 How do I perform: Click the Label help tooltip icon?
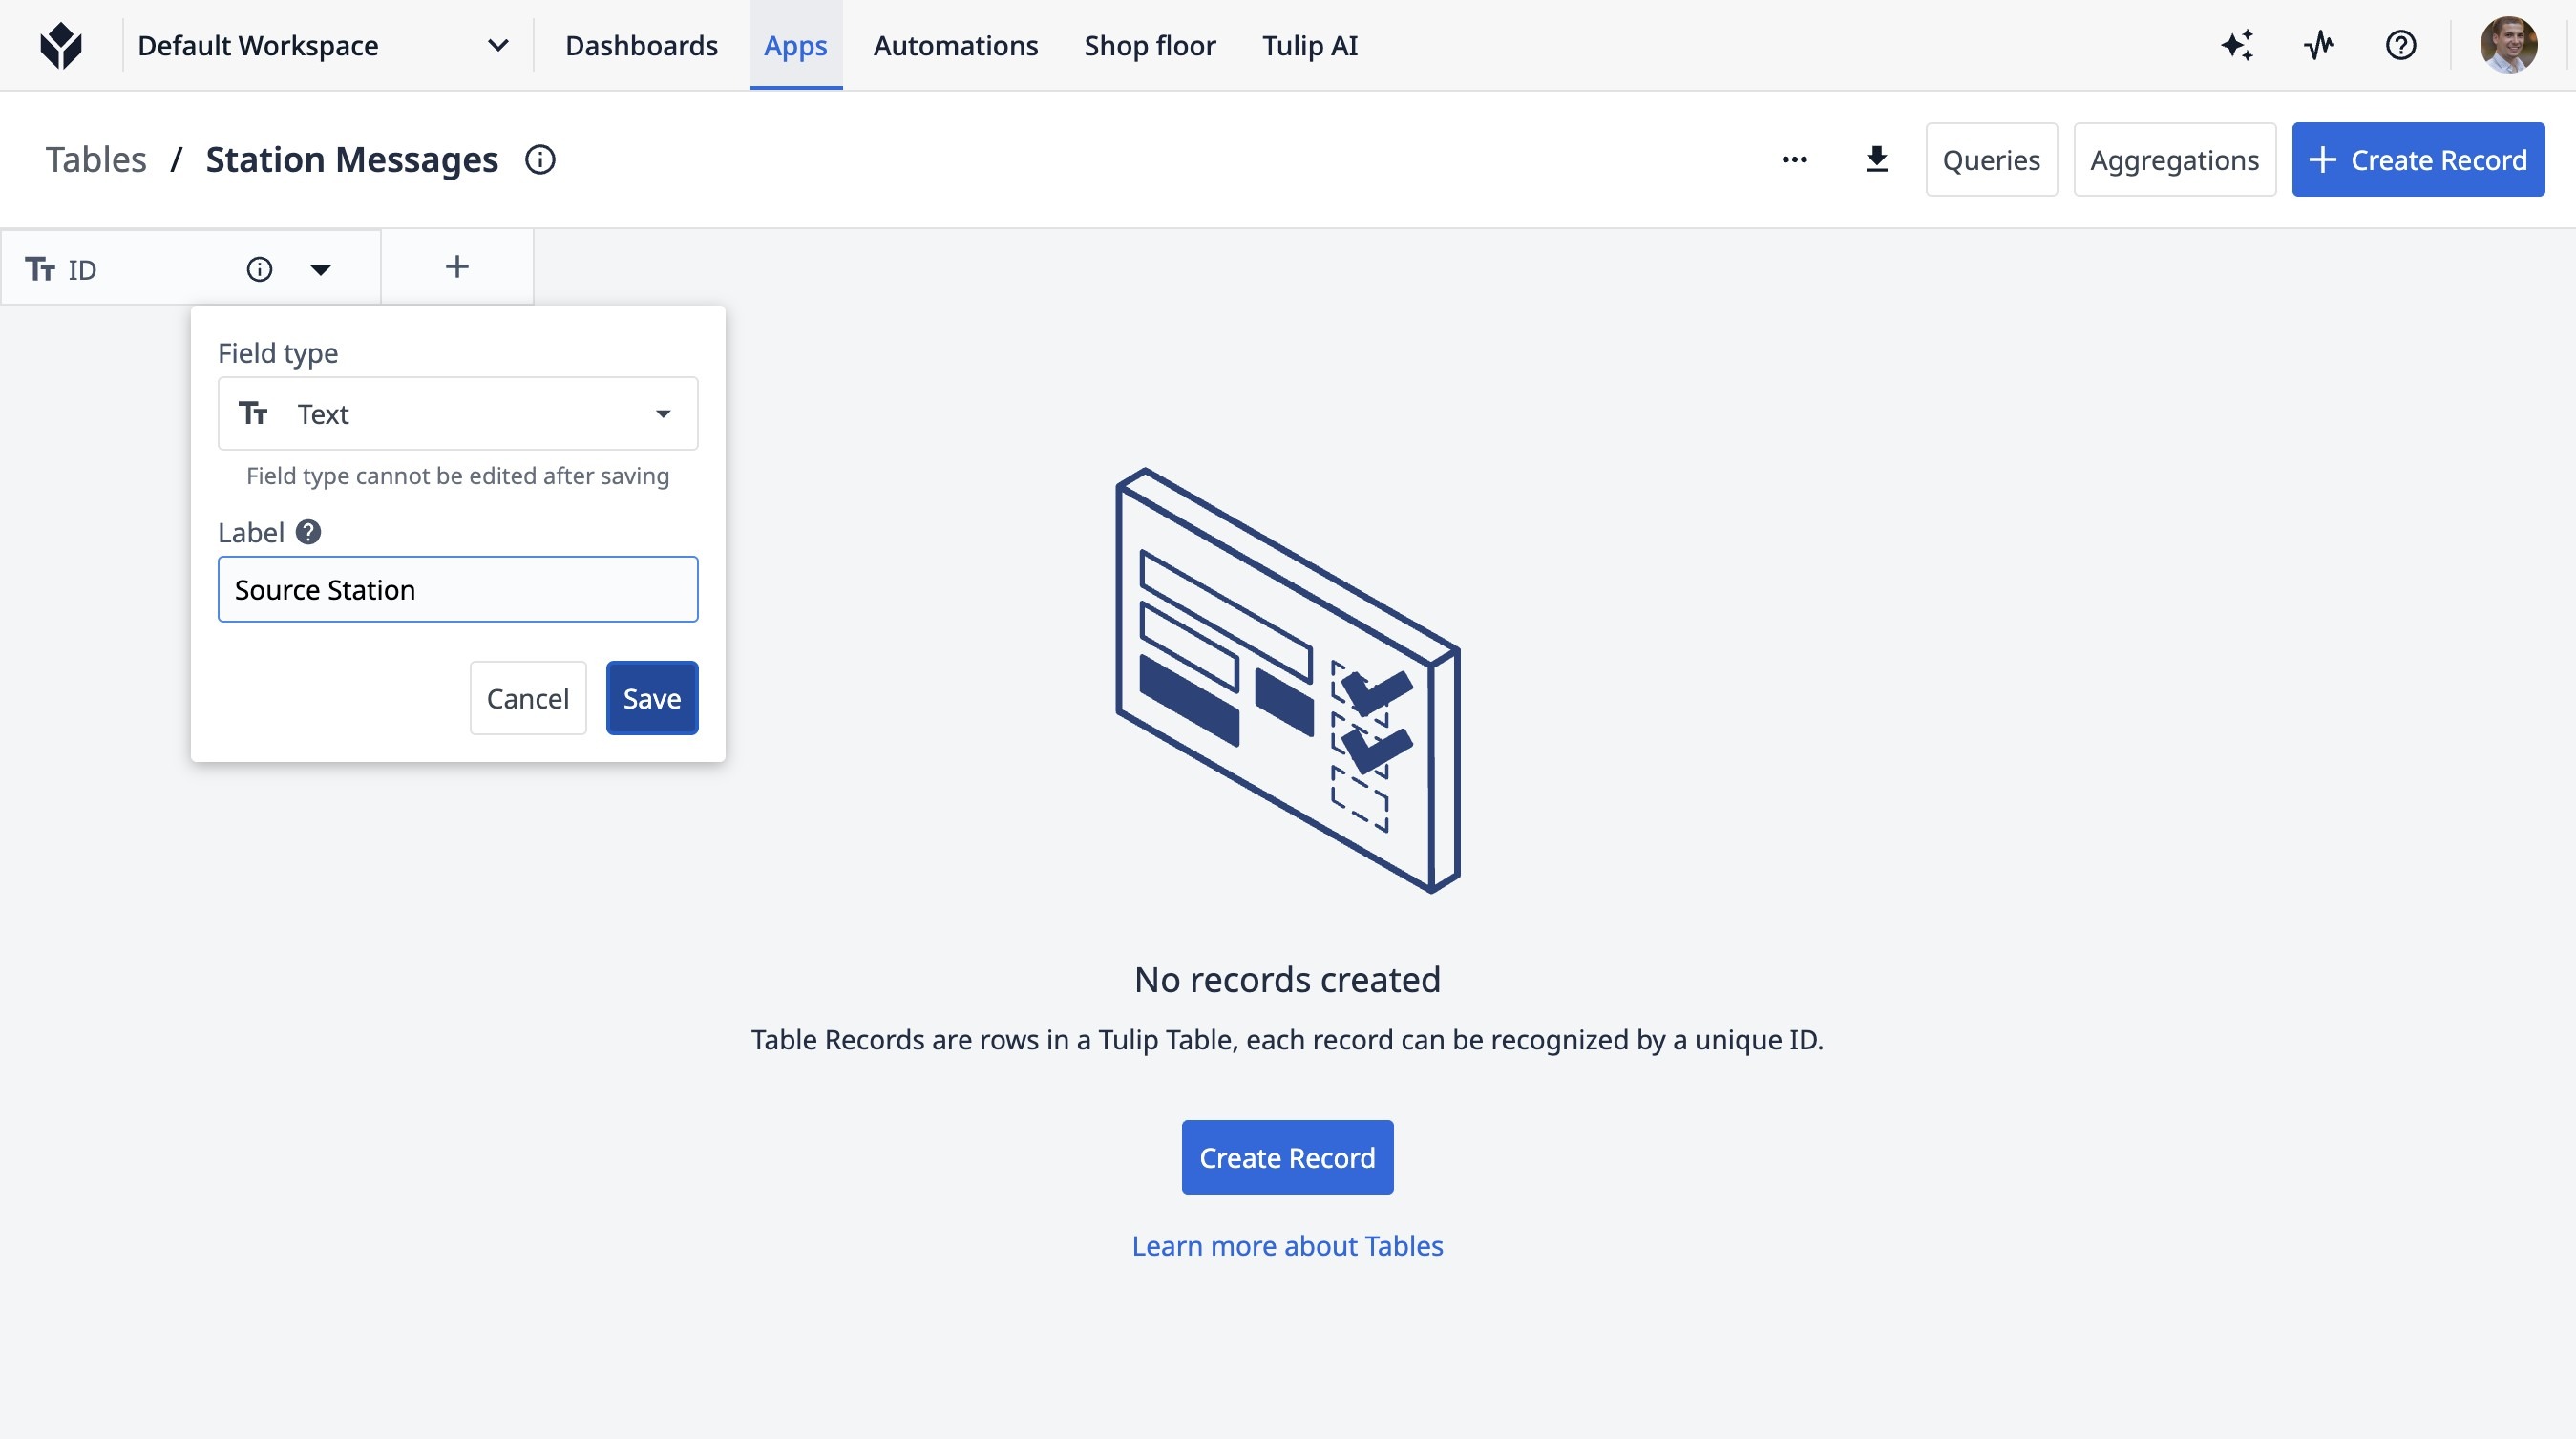(308, 532)
